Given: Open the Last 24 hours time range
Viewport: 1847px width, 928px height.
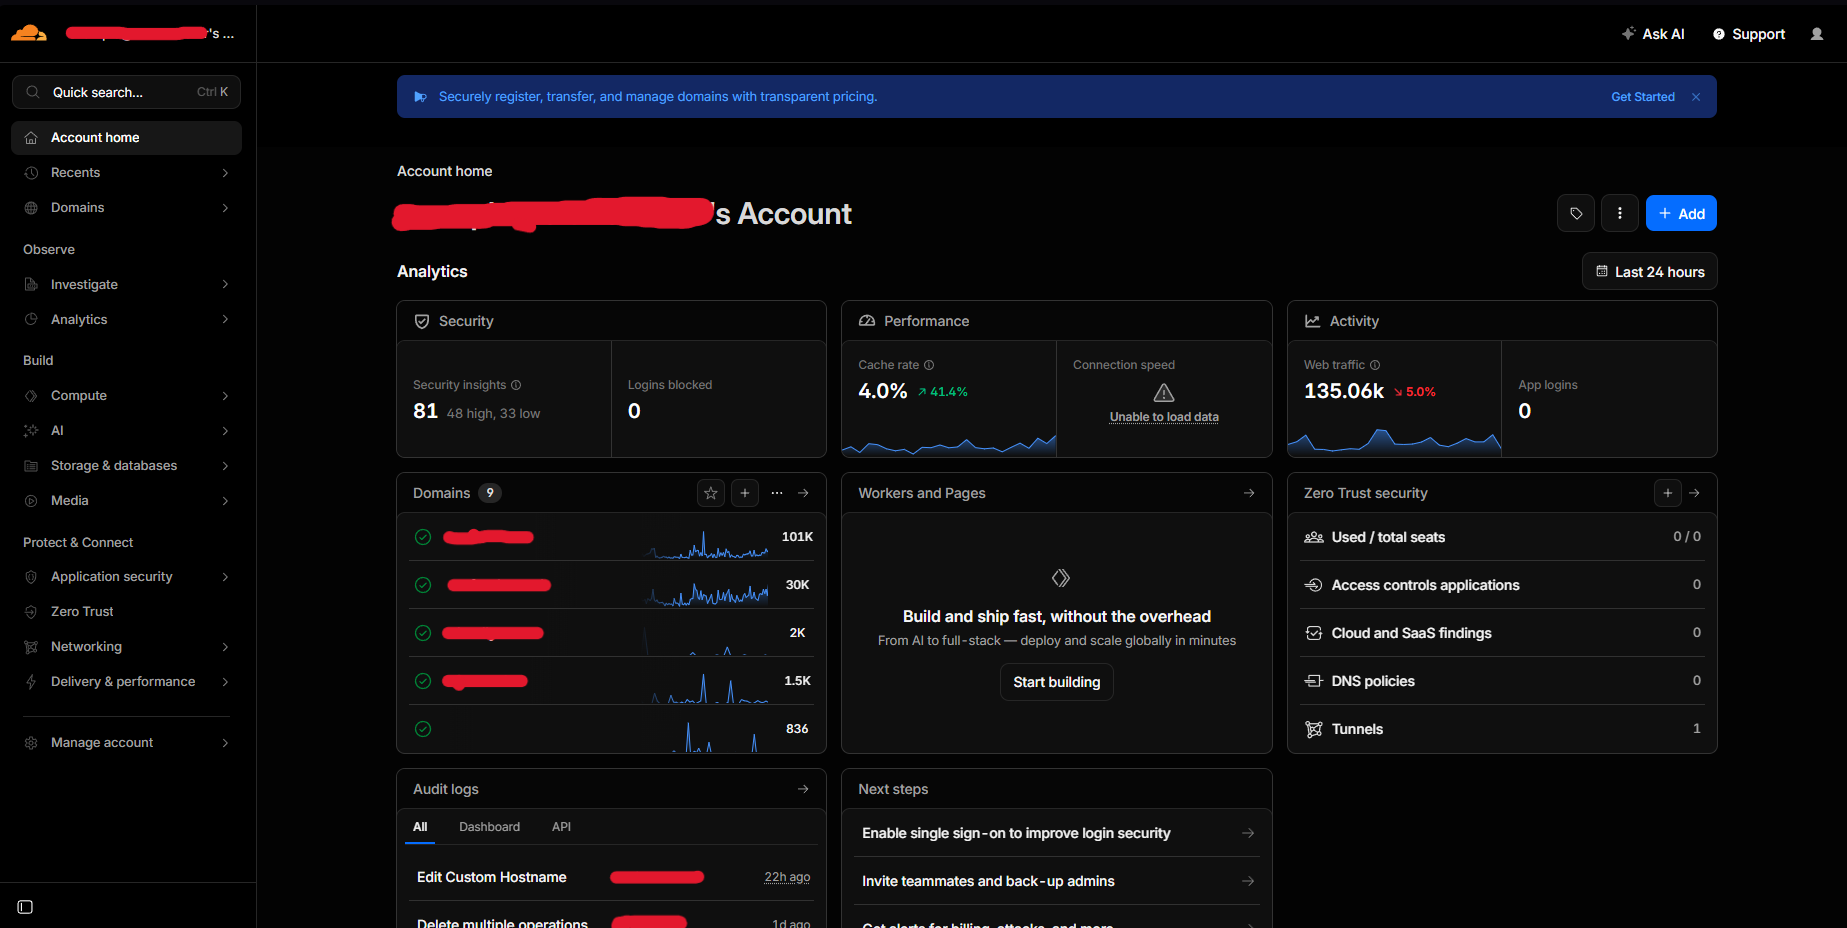Looking at the screenshot, I should 1650,272.
